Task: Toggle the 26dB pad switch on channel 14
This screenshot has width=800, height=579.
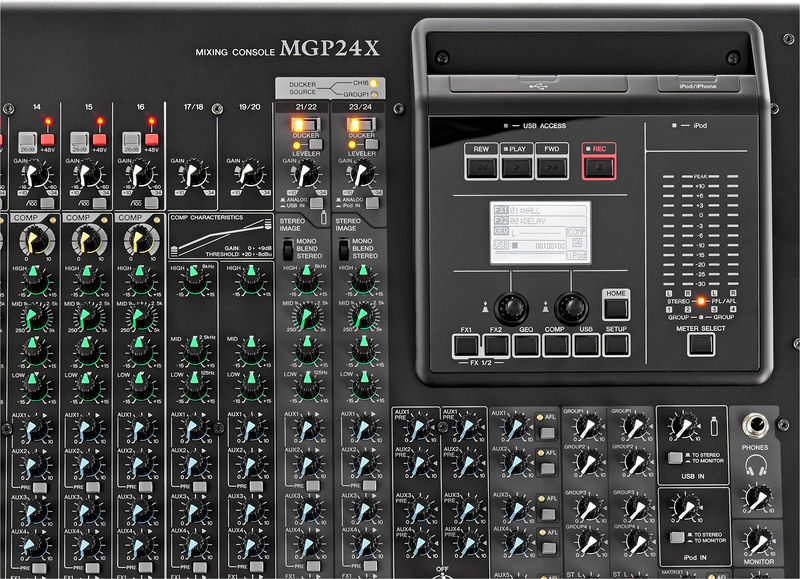Action: click(x=28, y=141)
